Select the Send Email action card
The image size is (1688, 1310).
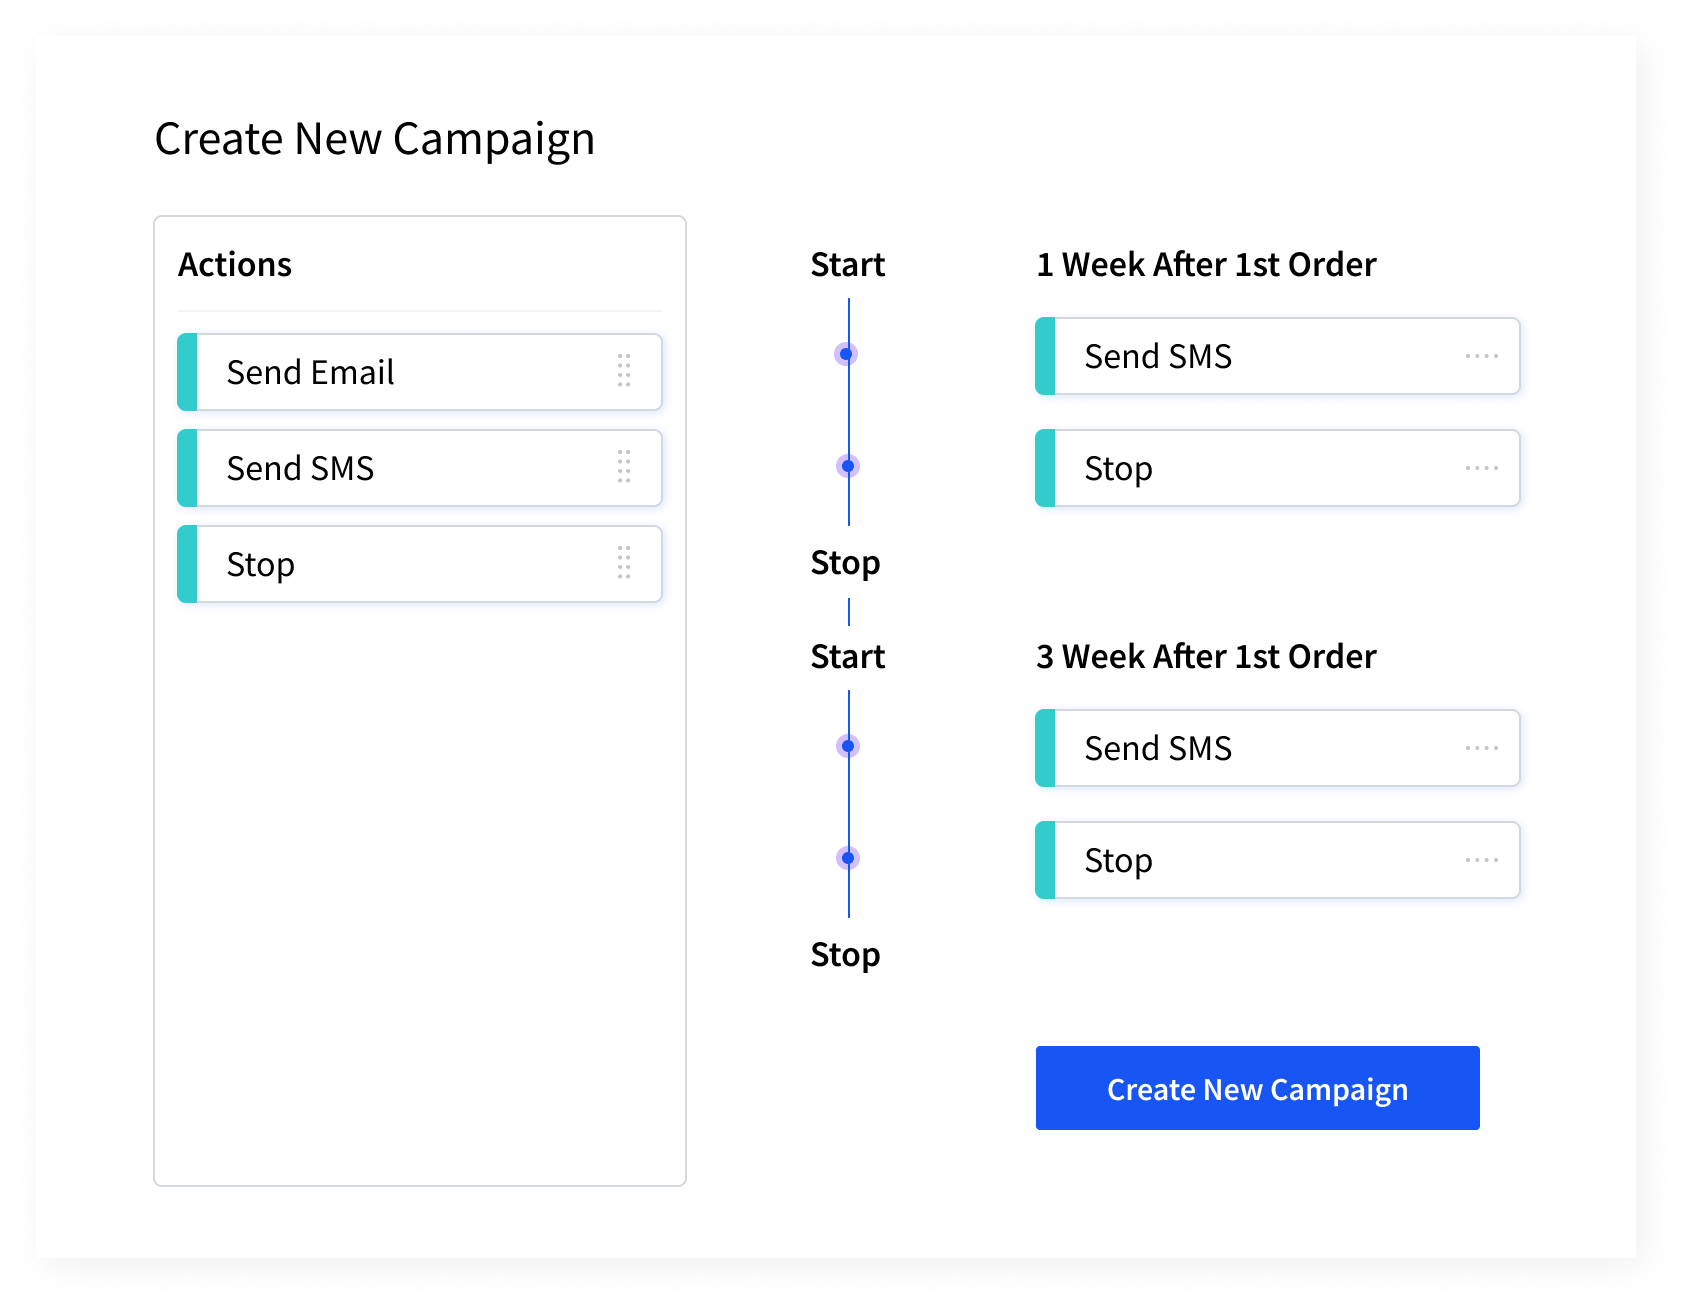[x=420, y=372]
